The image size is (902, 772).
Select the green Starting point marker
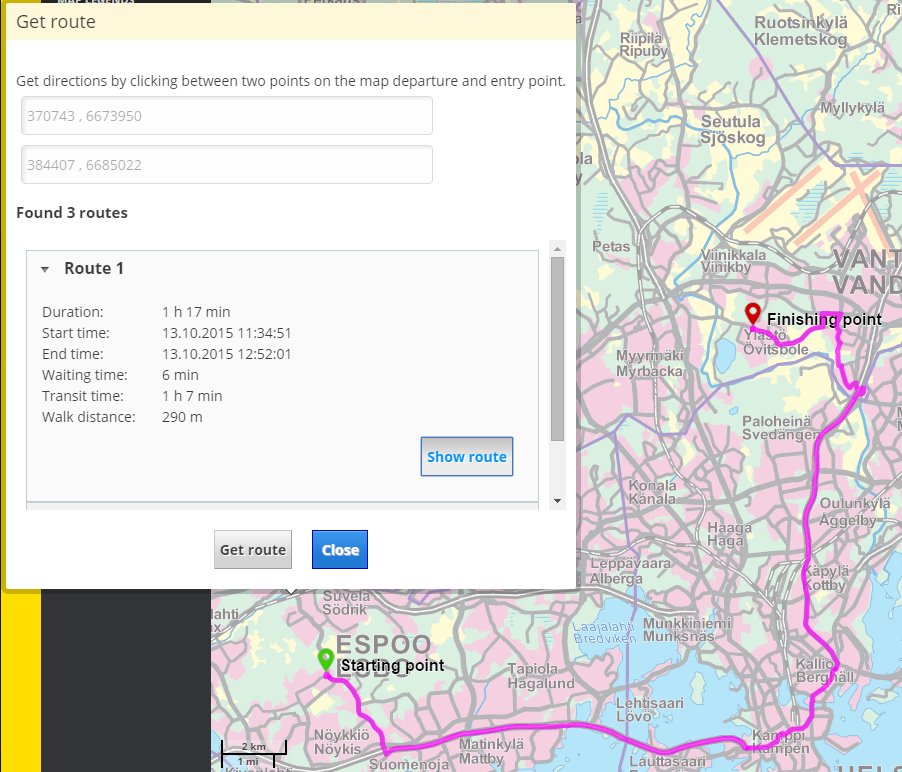[x=325, y=659]
